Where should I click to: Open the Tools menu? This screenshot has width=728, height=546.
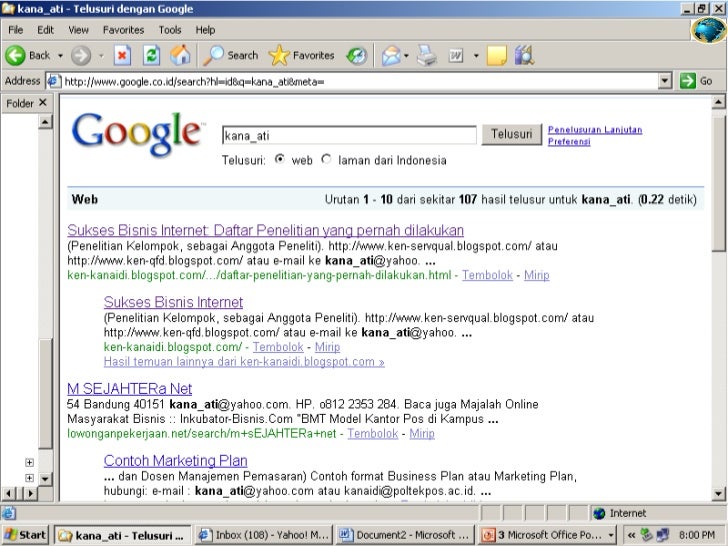point(170,30)
